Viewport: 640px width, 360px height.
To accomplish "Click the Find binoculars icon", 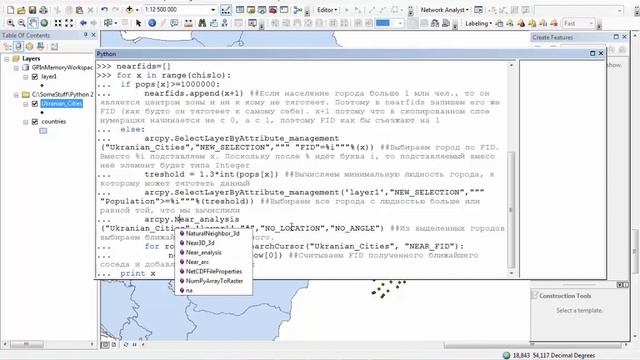I will [x=202, y=23].
